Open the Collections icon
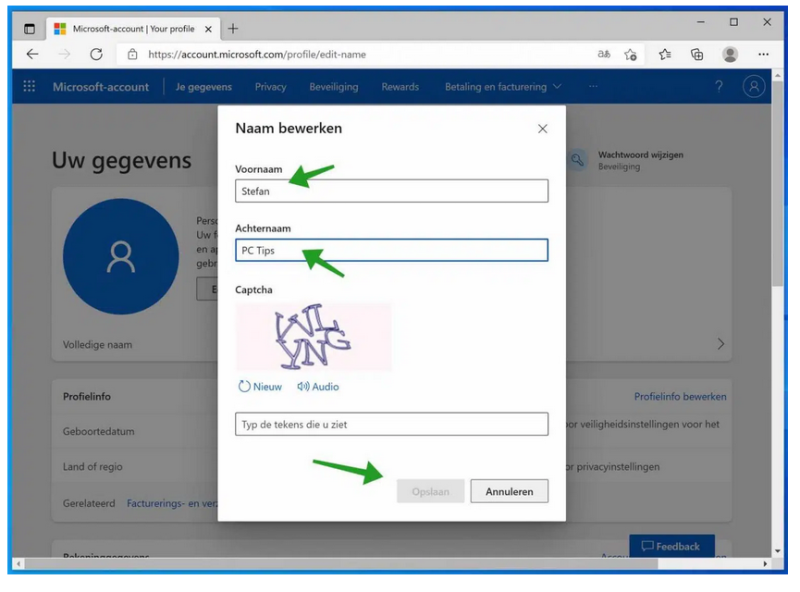The height and width of the screenshot is (592, 800). (x=697, y=54)
